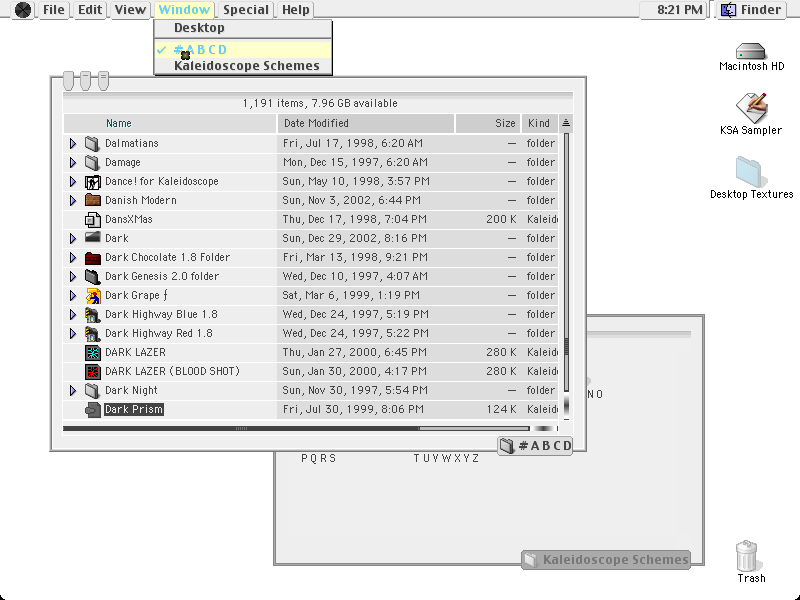Select the DARK LAZER (BLOOD SHOT) file name

172,371
